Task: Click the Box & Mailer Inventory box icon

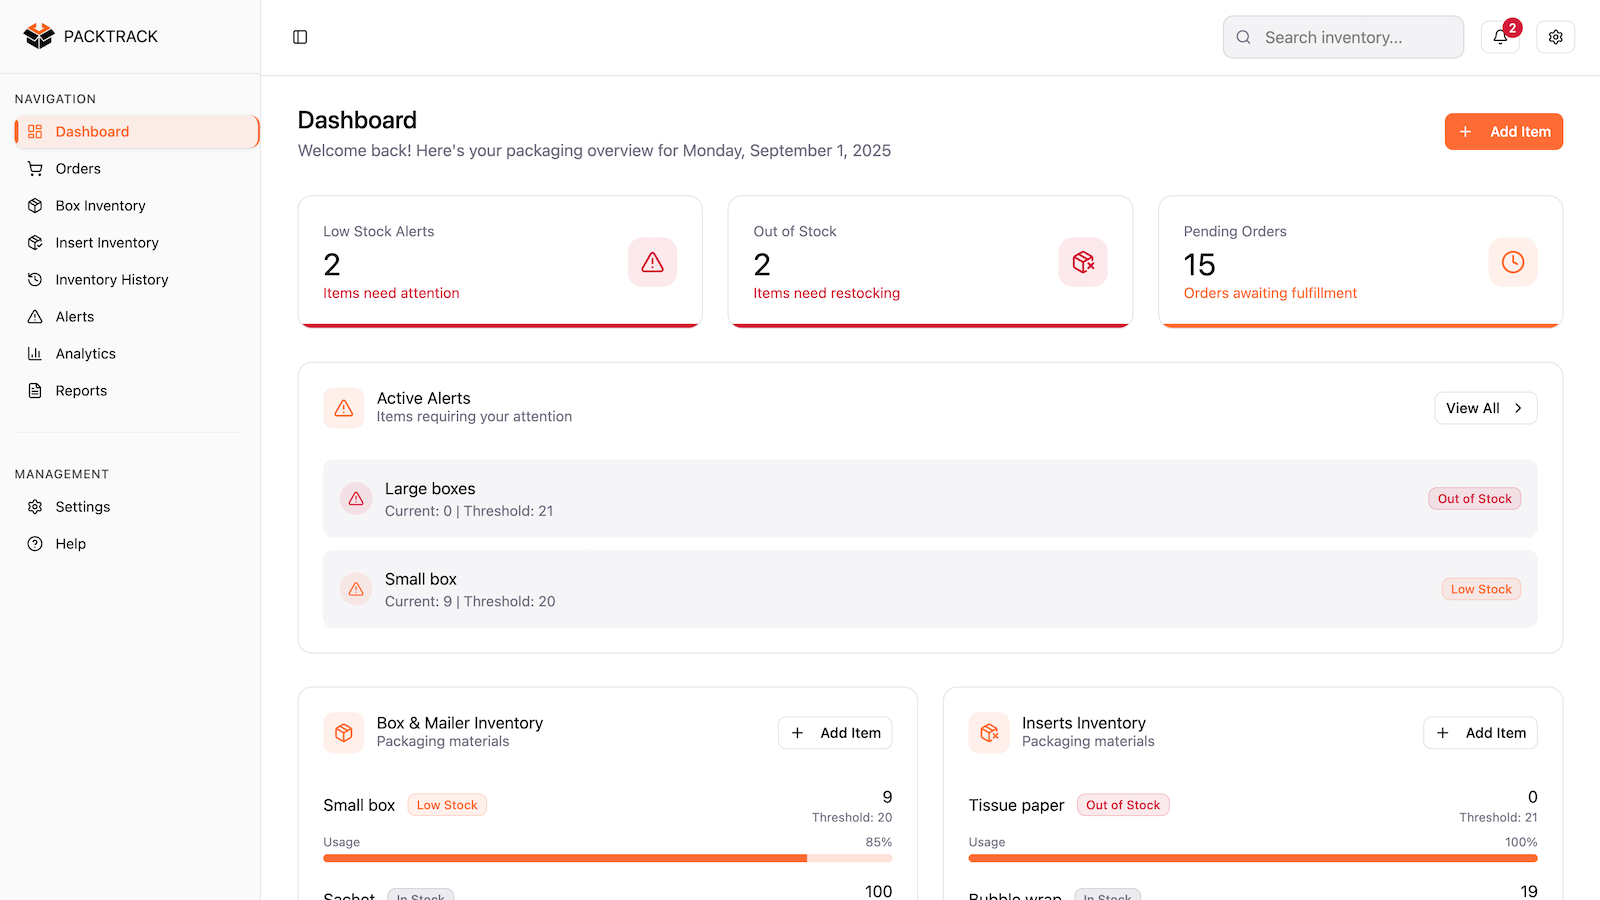Action: tap(344, 733)
